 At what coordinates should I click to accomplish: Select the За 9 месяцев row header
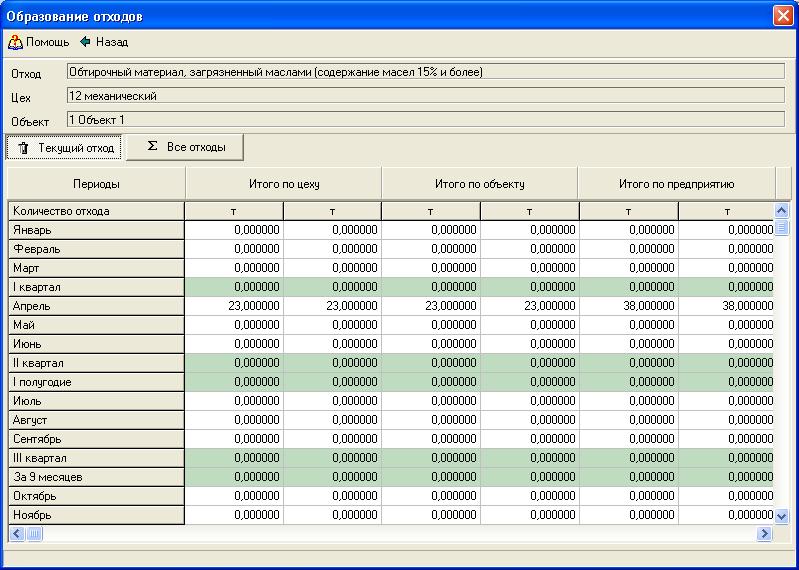pos(96,477)
